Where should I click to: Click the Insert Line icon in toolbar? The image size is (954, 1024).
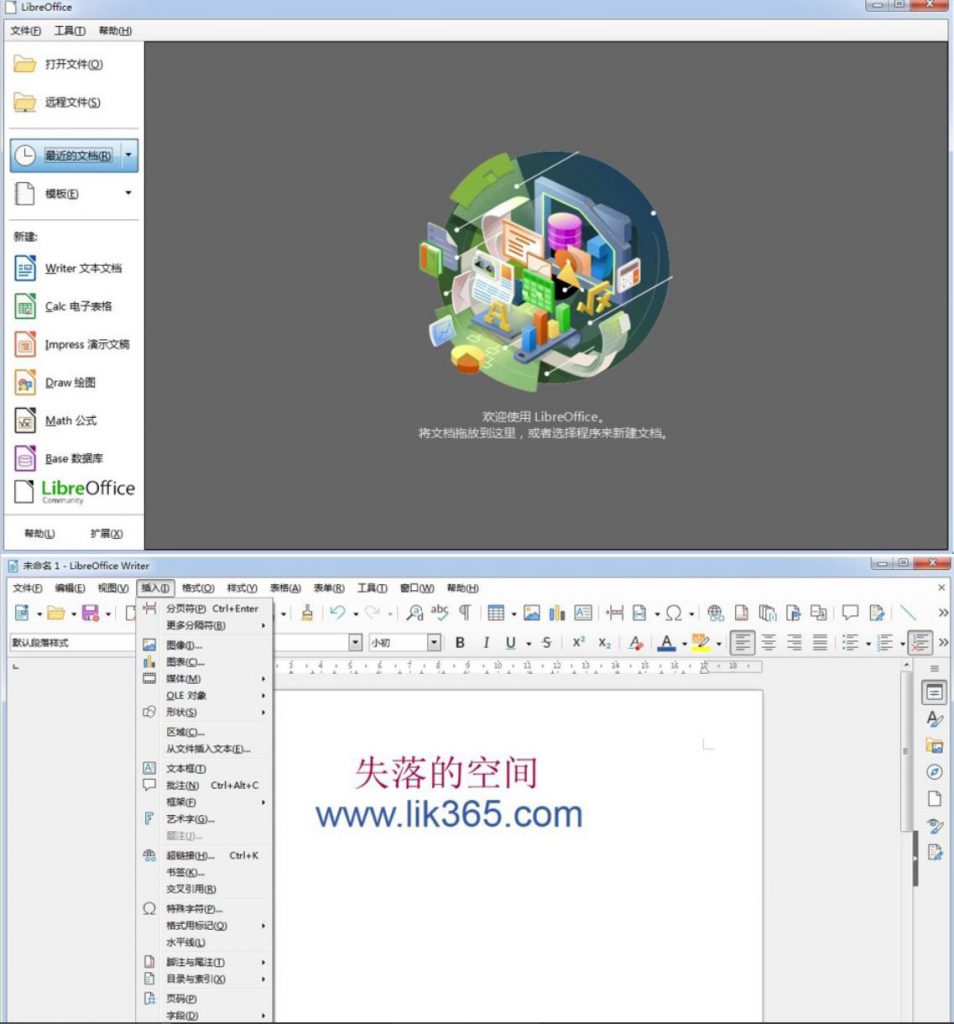[x=908, y=613]
